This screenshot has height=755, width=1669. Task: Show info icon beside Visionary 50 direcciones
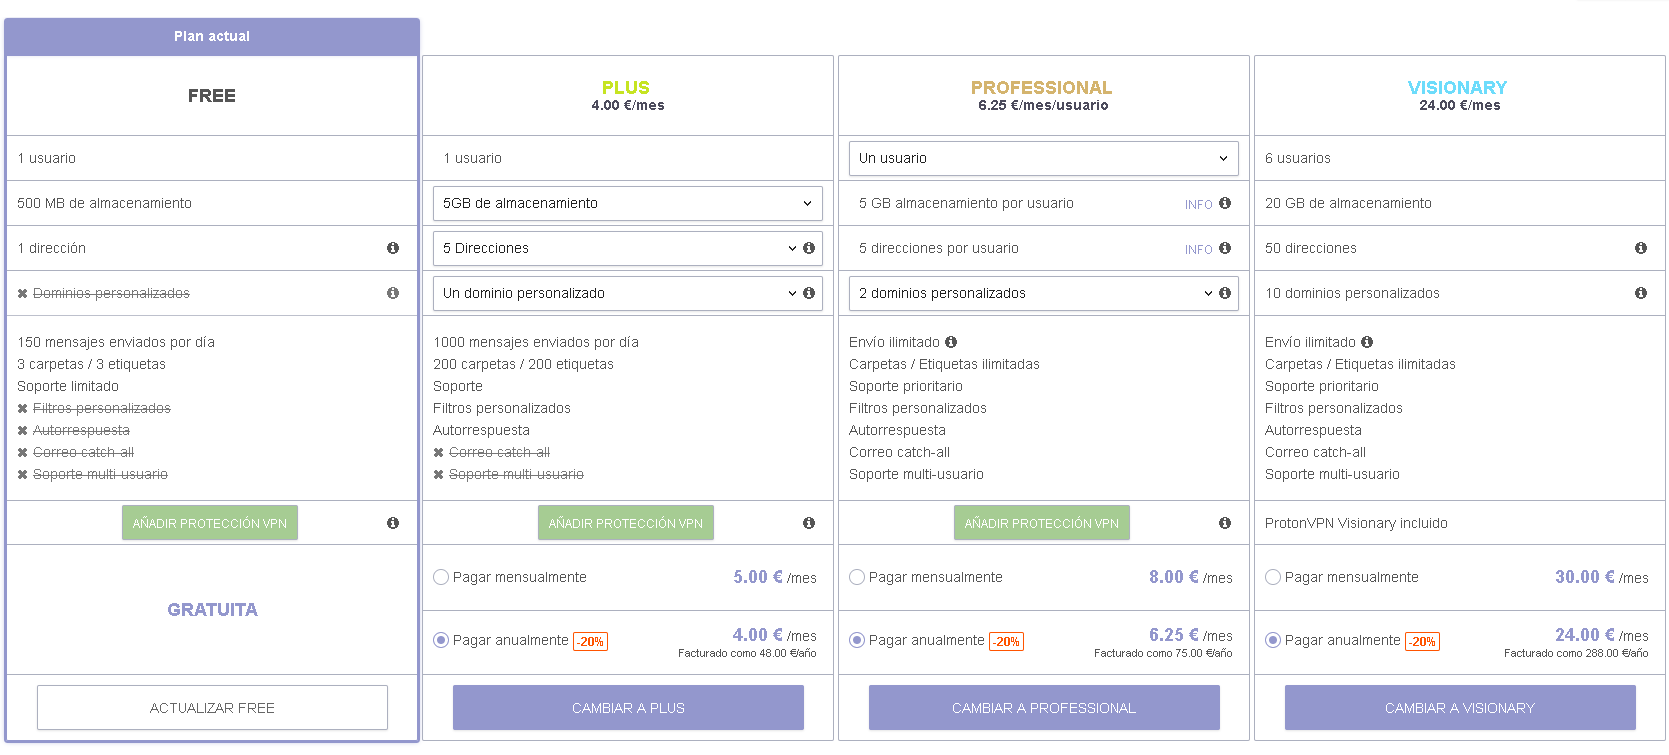(1641, 248)
